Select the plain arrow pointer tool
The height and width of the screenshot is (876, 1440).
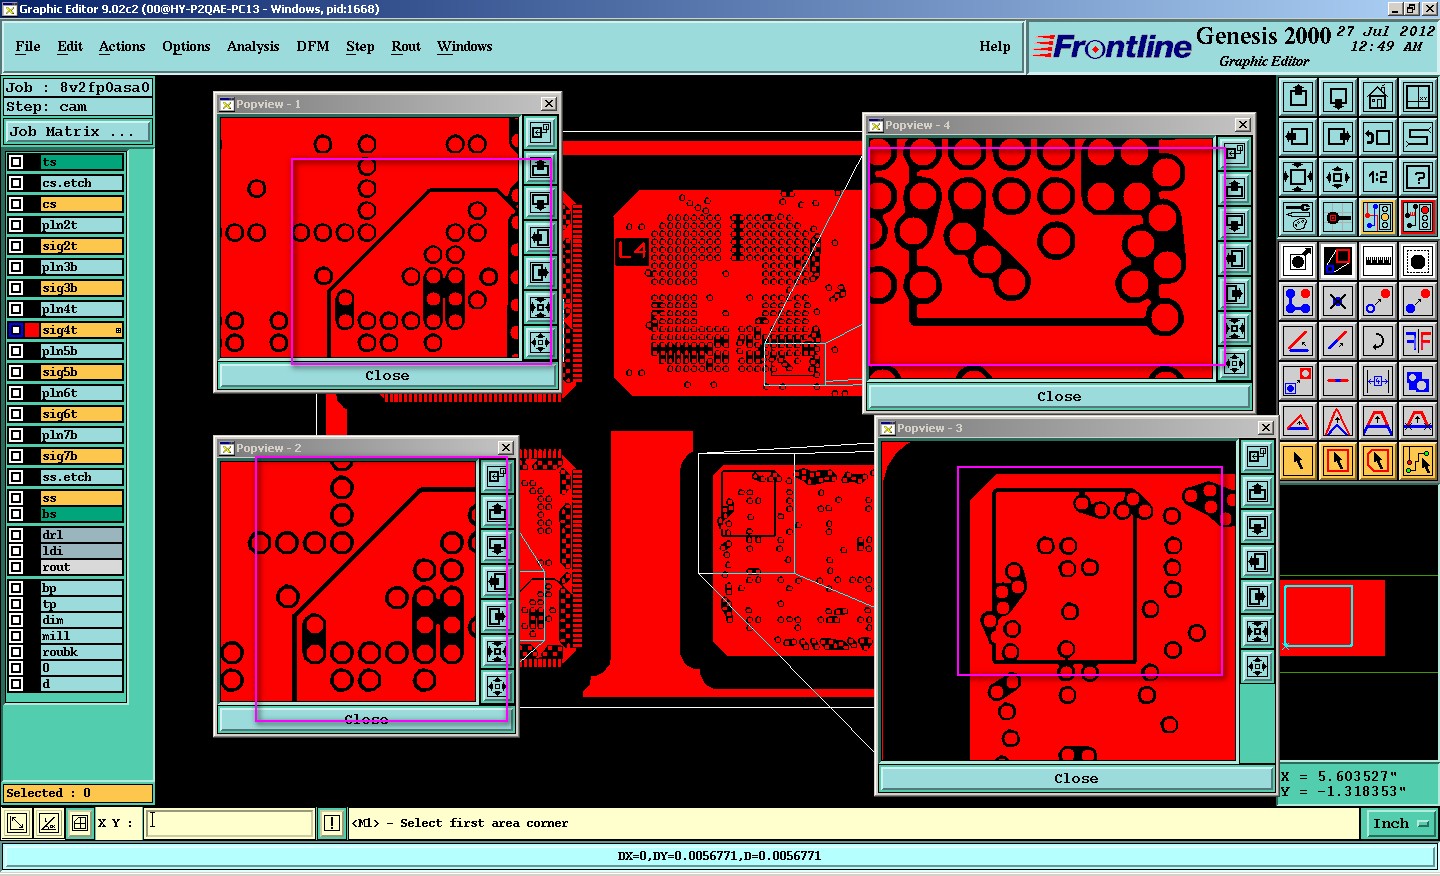tap(1298, 461)
